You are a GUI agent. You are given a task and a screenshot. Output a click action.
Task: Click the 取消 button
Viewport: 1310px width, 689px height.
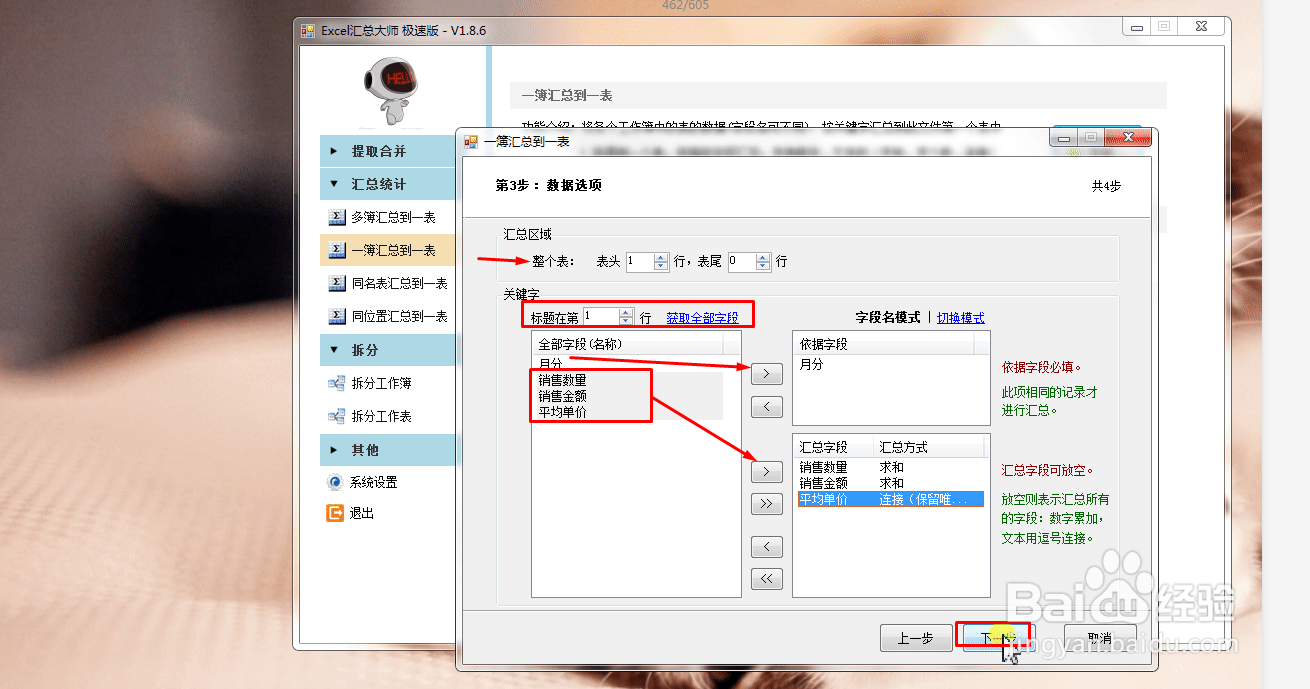click(1099, 638)
